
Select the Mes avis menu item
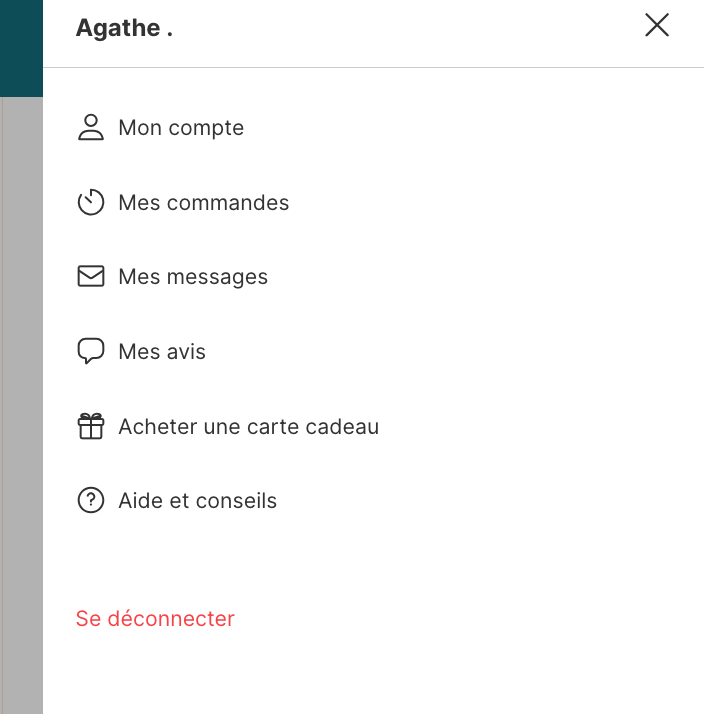162,352
